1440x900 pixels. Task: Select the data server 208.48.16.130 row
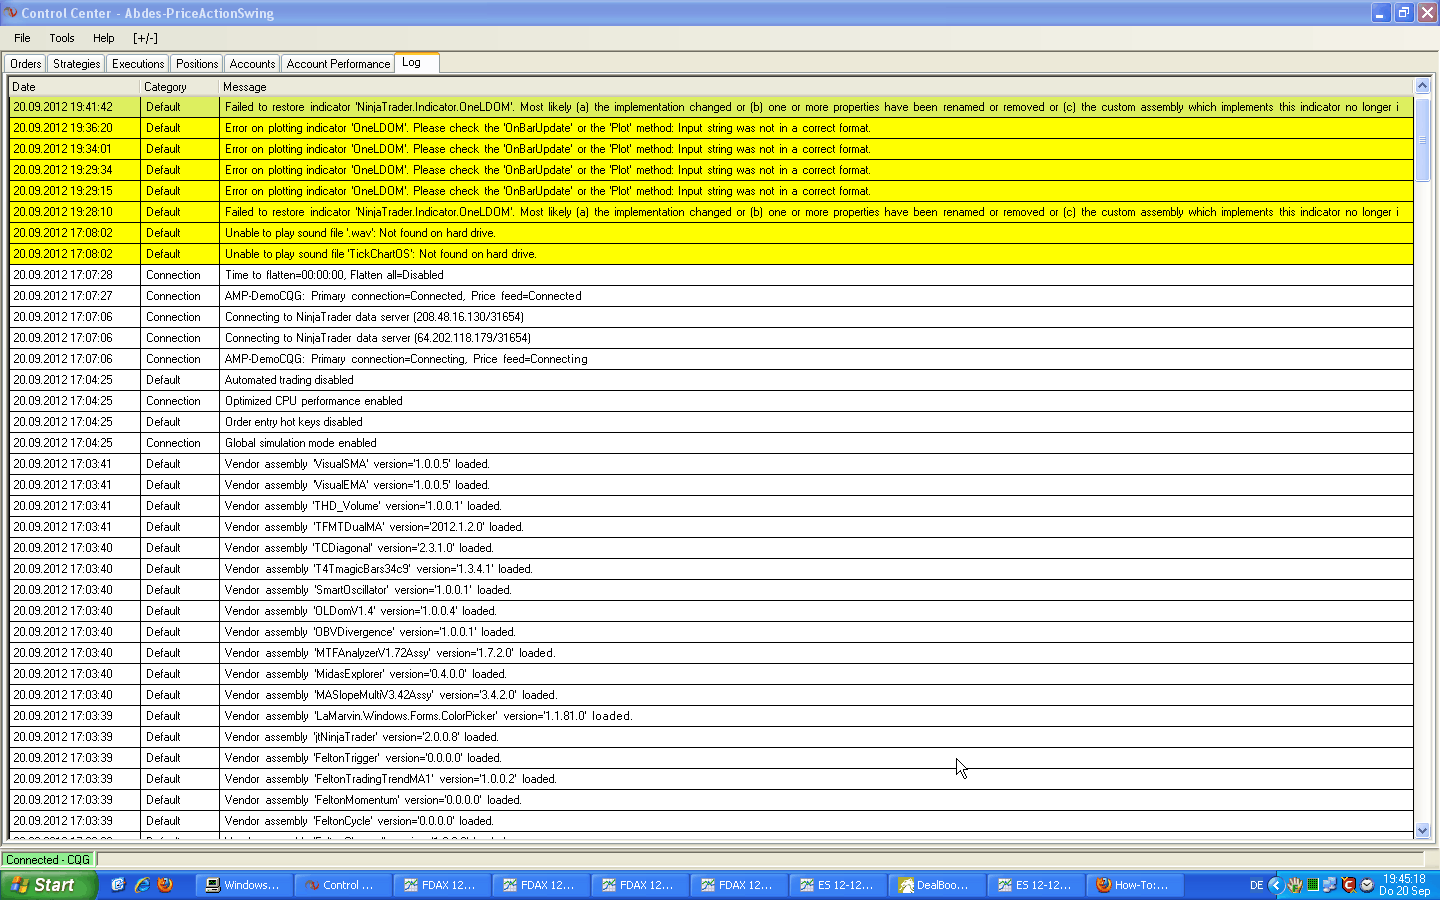click(x=711, y=317)
